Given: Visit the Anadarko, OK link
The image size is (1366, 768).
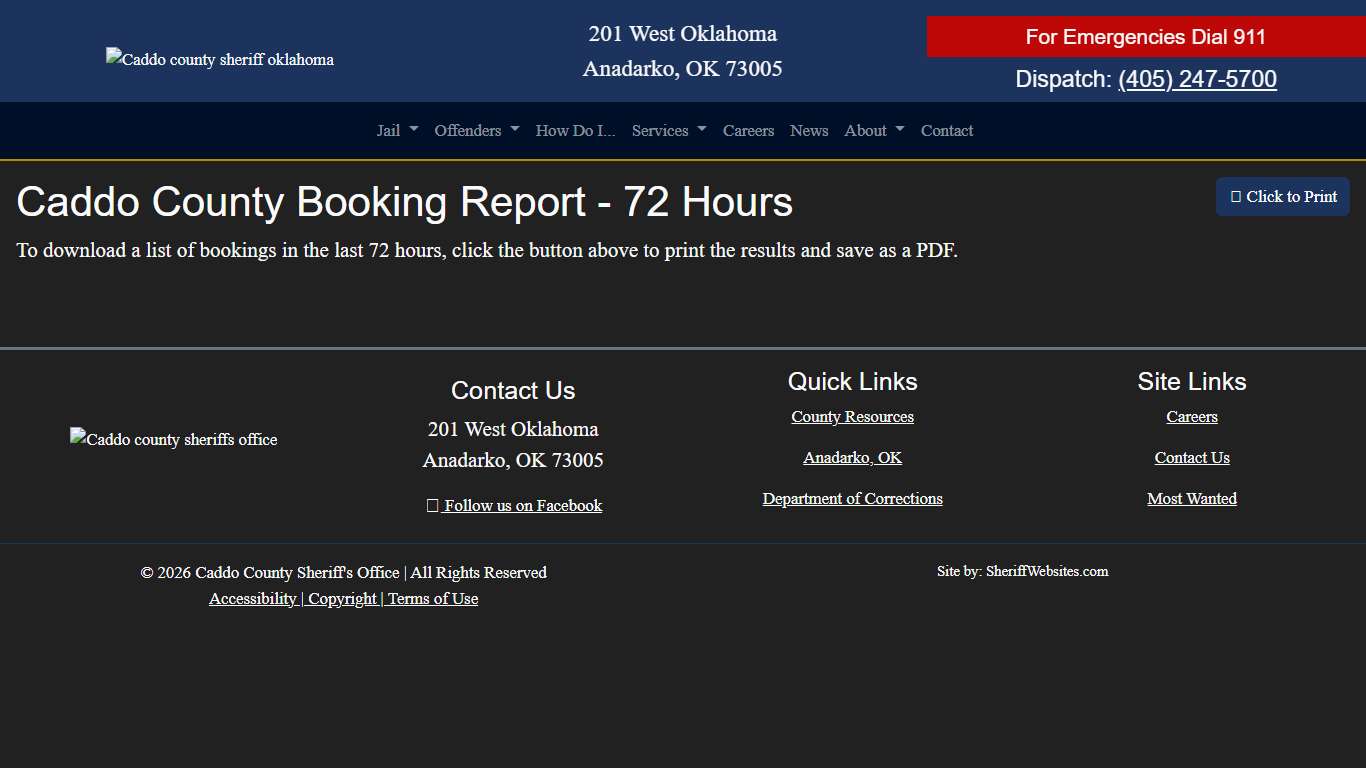Looking at the screenshot, I should click(852, 457).
